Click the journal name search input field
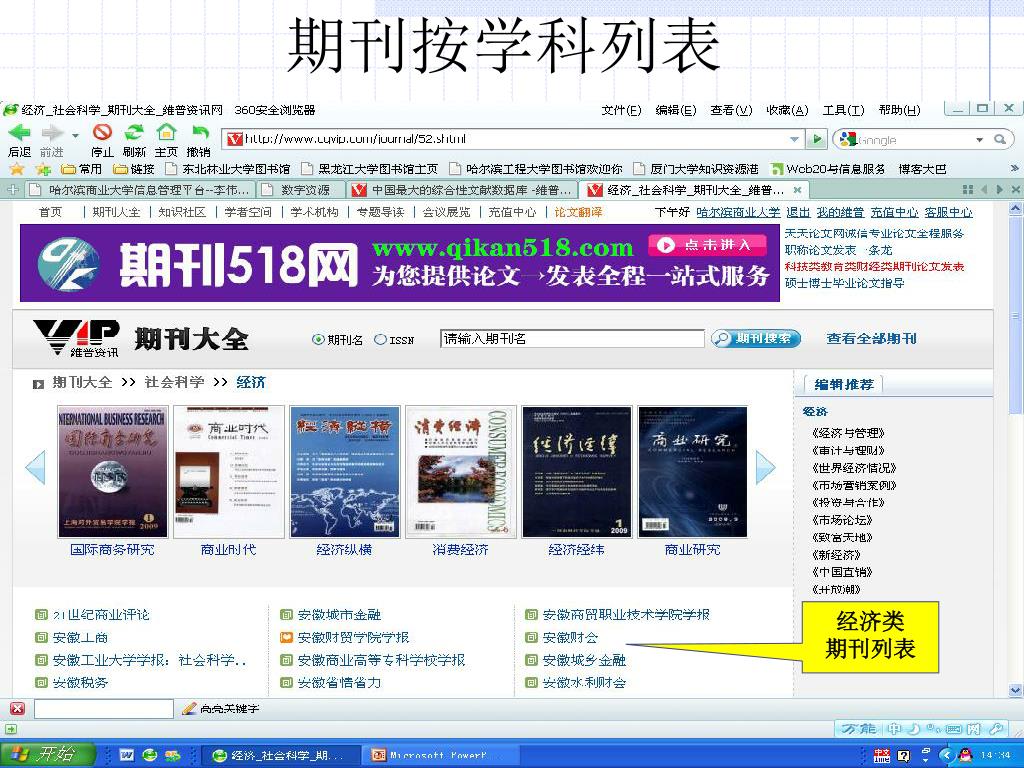1024x768 pixels. pos(572,338)
